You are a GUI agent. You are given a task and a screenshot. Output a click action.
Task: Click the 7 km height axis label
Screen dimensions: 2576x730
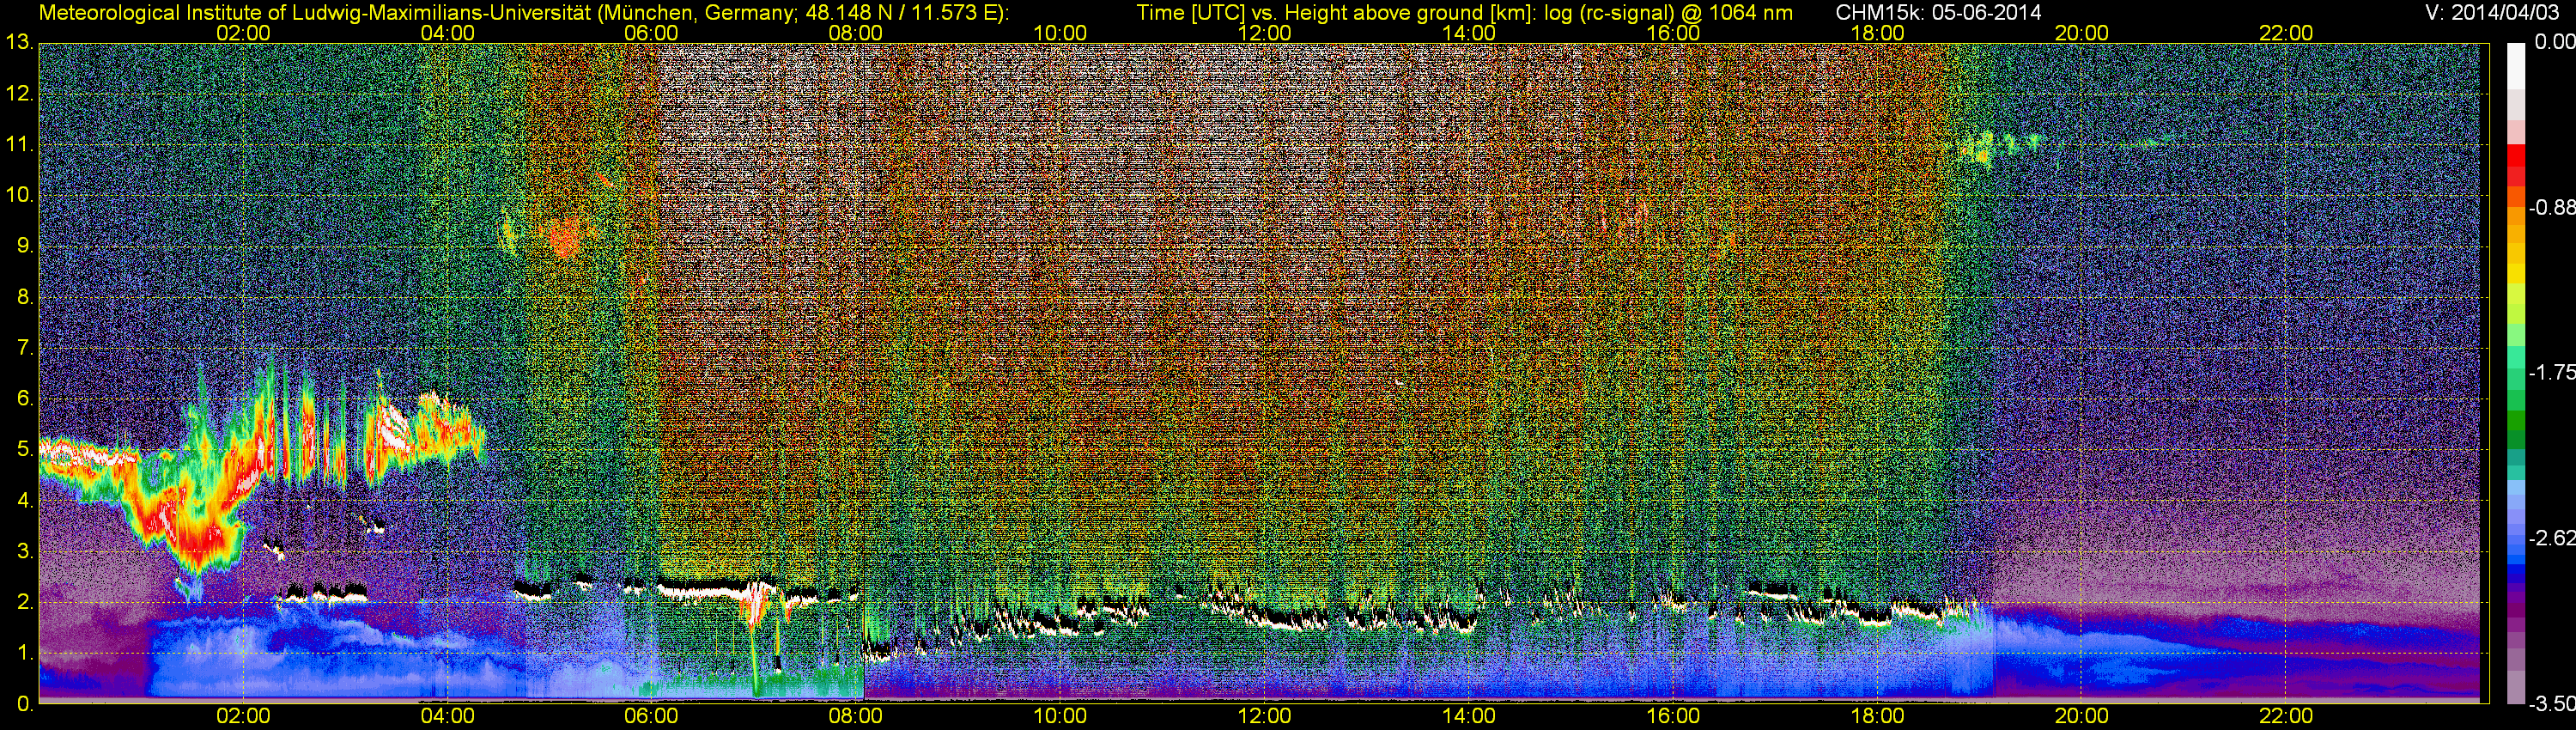[24, 348]
